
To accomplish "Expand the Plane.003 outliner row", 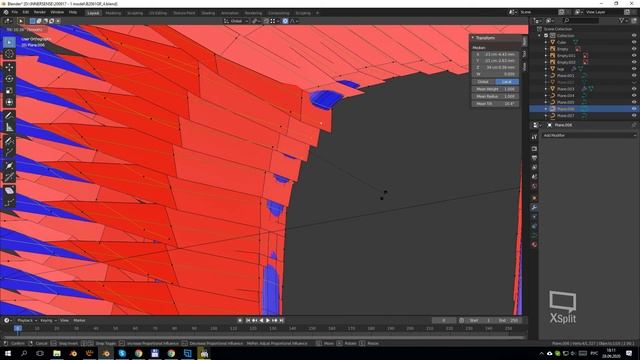I will pyautogui.click(x=546, y=89).
